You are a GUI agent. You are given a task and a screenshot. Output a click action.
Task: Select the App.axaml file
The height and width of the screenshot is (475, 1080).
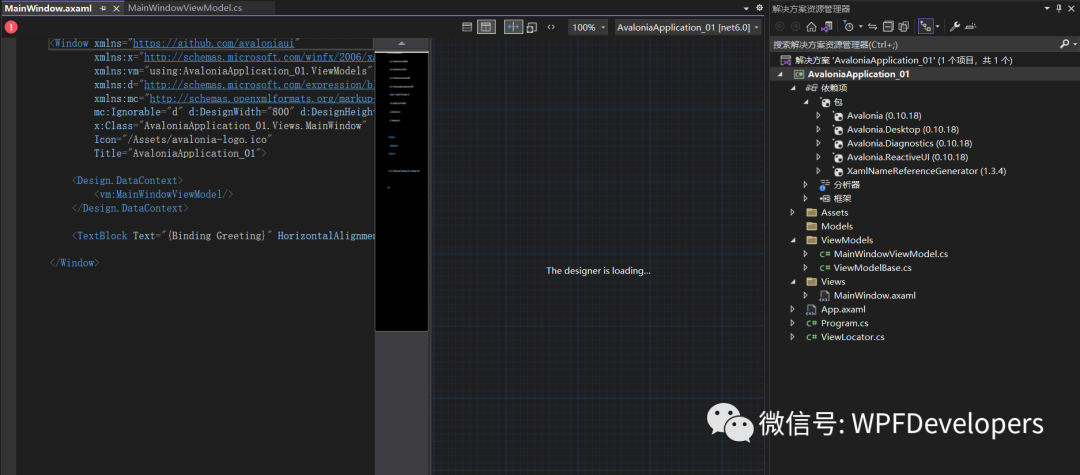coord(843,309)
